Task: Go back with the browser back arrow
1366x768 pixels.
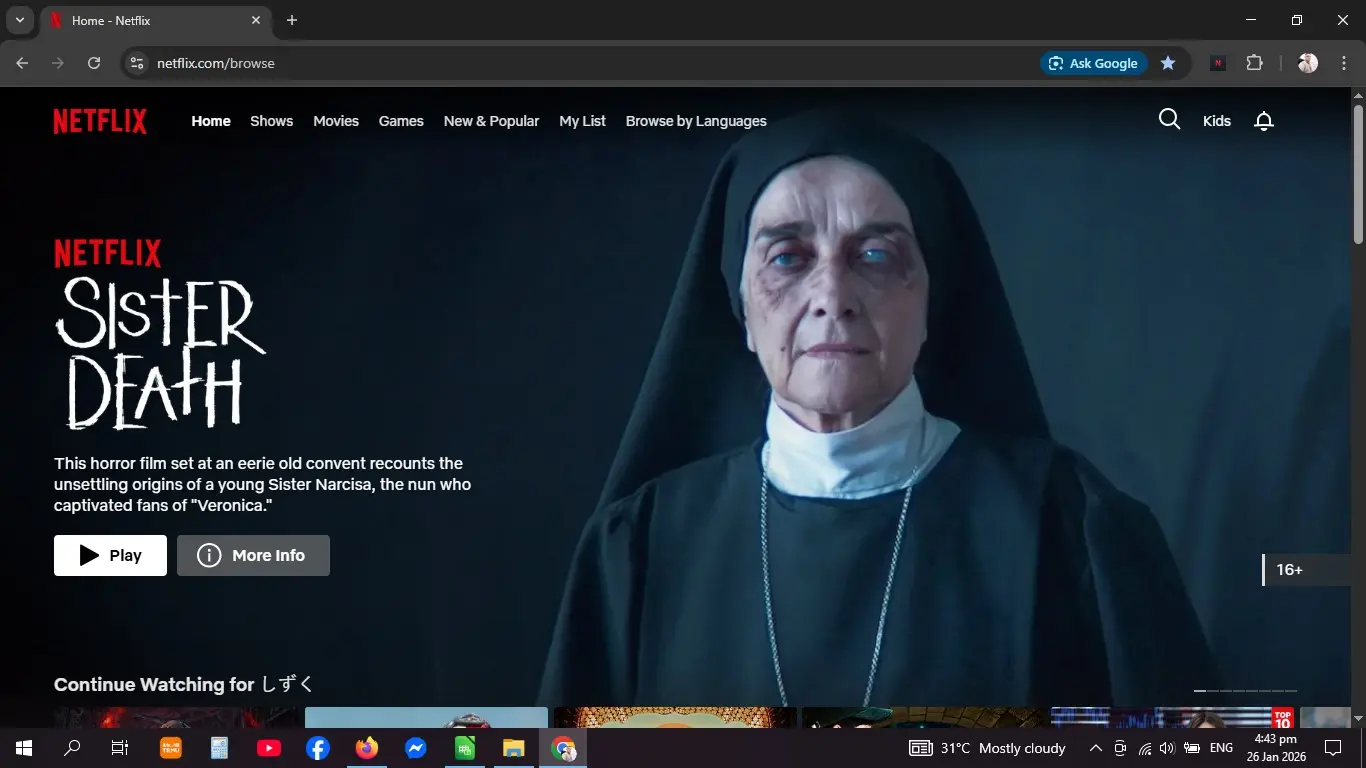Action: [x=22, y=63]
